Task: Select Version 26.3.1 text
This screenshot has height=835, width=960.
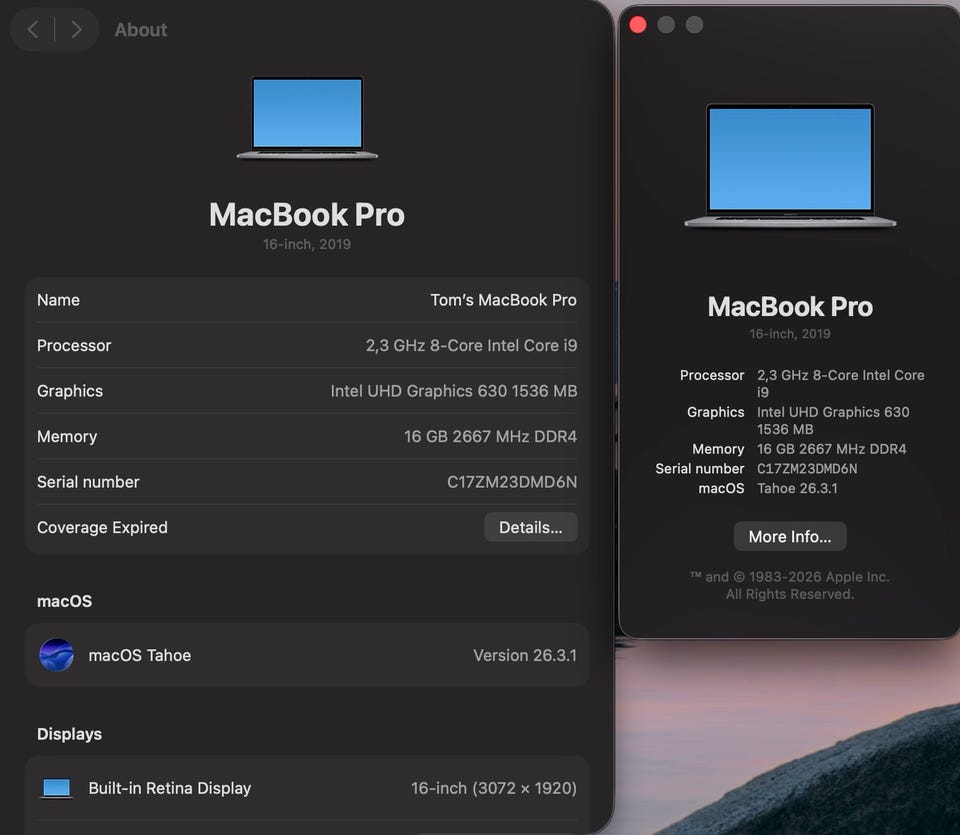Action: (525, 655)
